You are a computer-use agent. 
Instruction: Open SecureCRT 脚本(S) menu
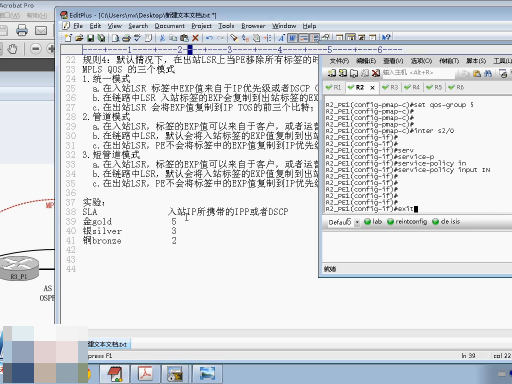pyautogui.click(x=476, y=61)
